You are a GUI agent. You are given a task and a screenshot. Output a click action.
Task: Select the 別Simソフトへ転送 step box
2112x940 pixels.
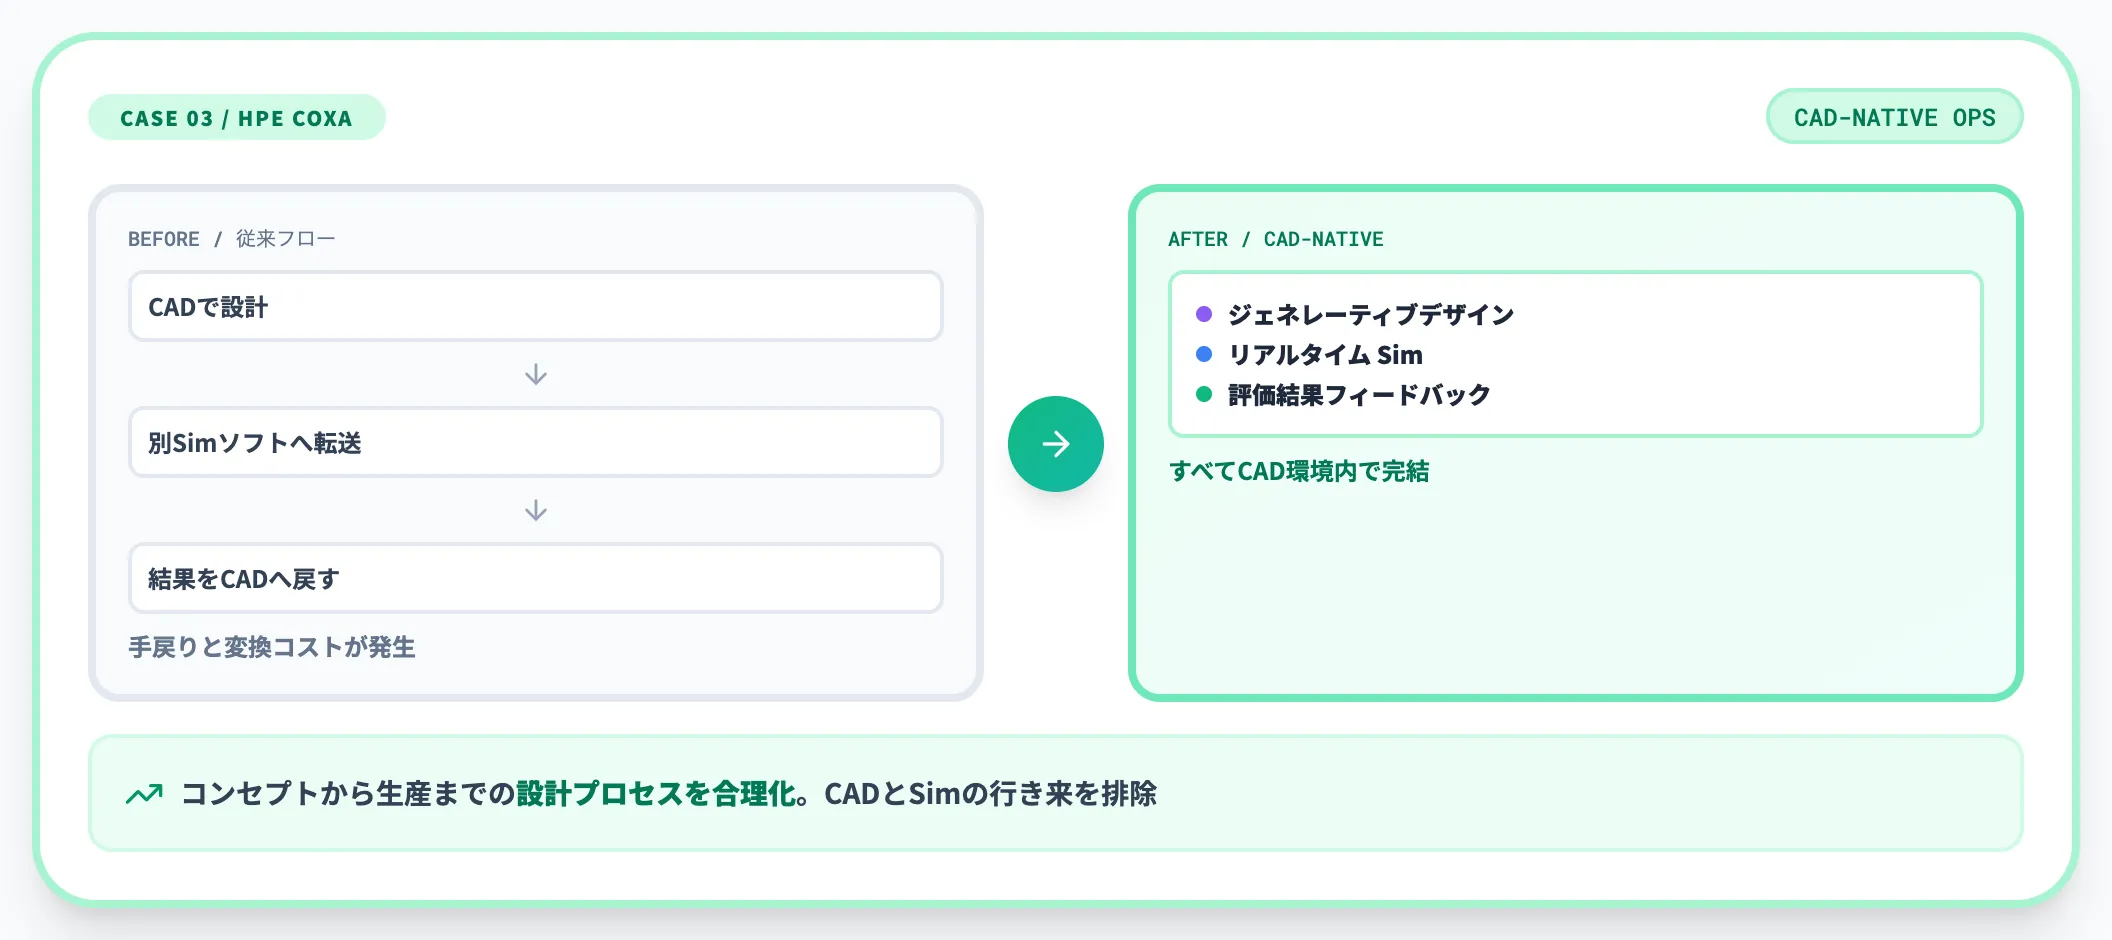[536, 442]
